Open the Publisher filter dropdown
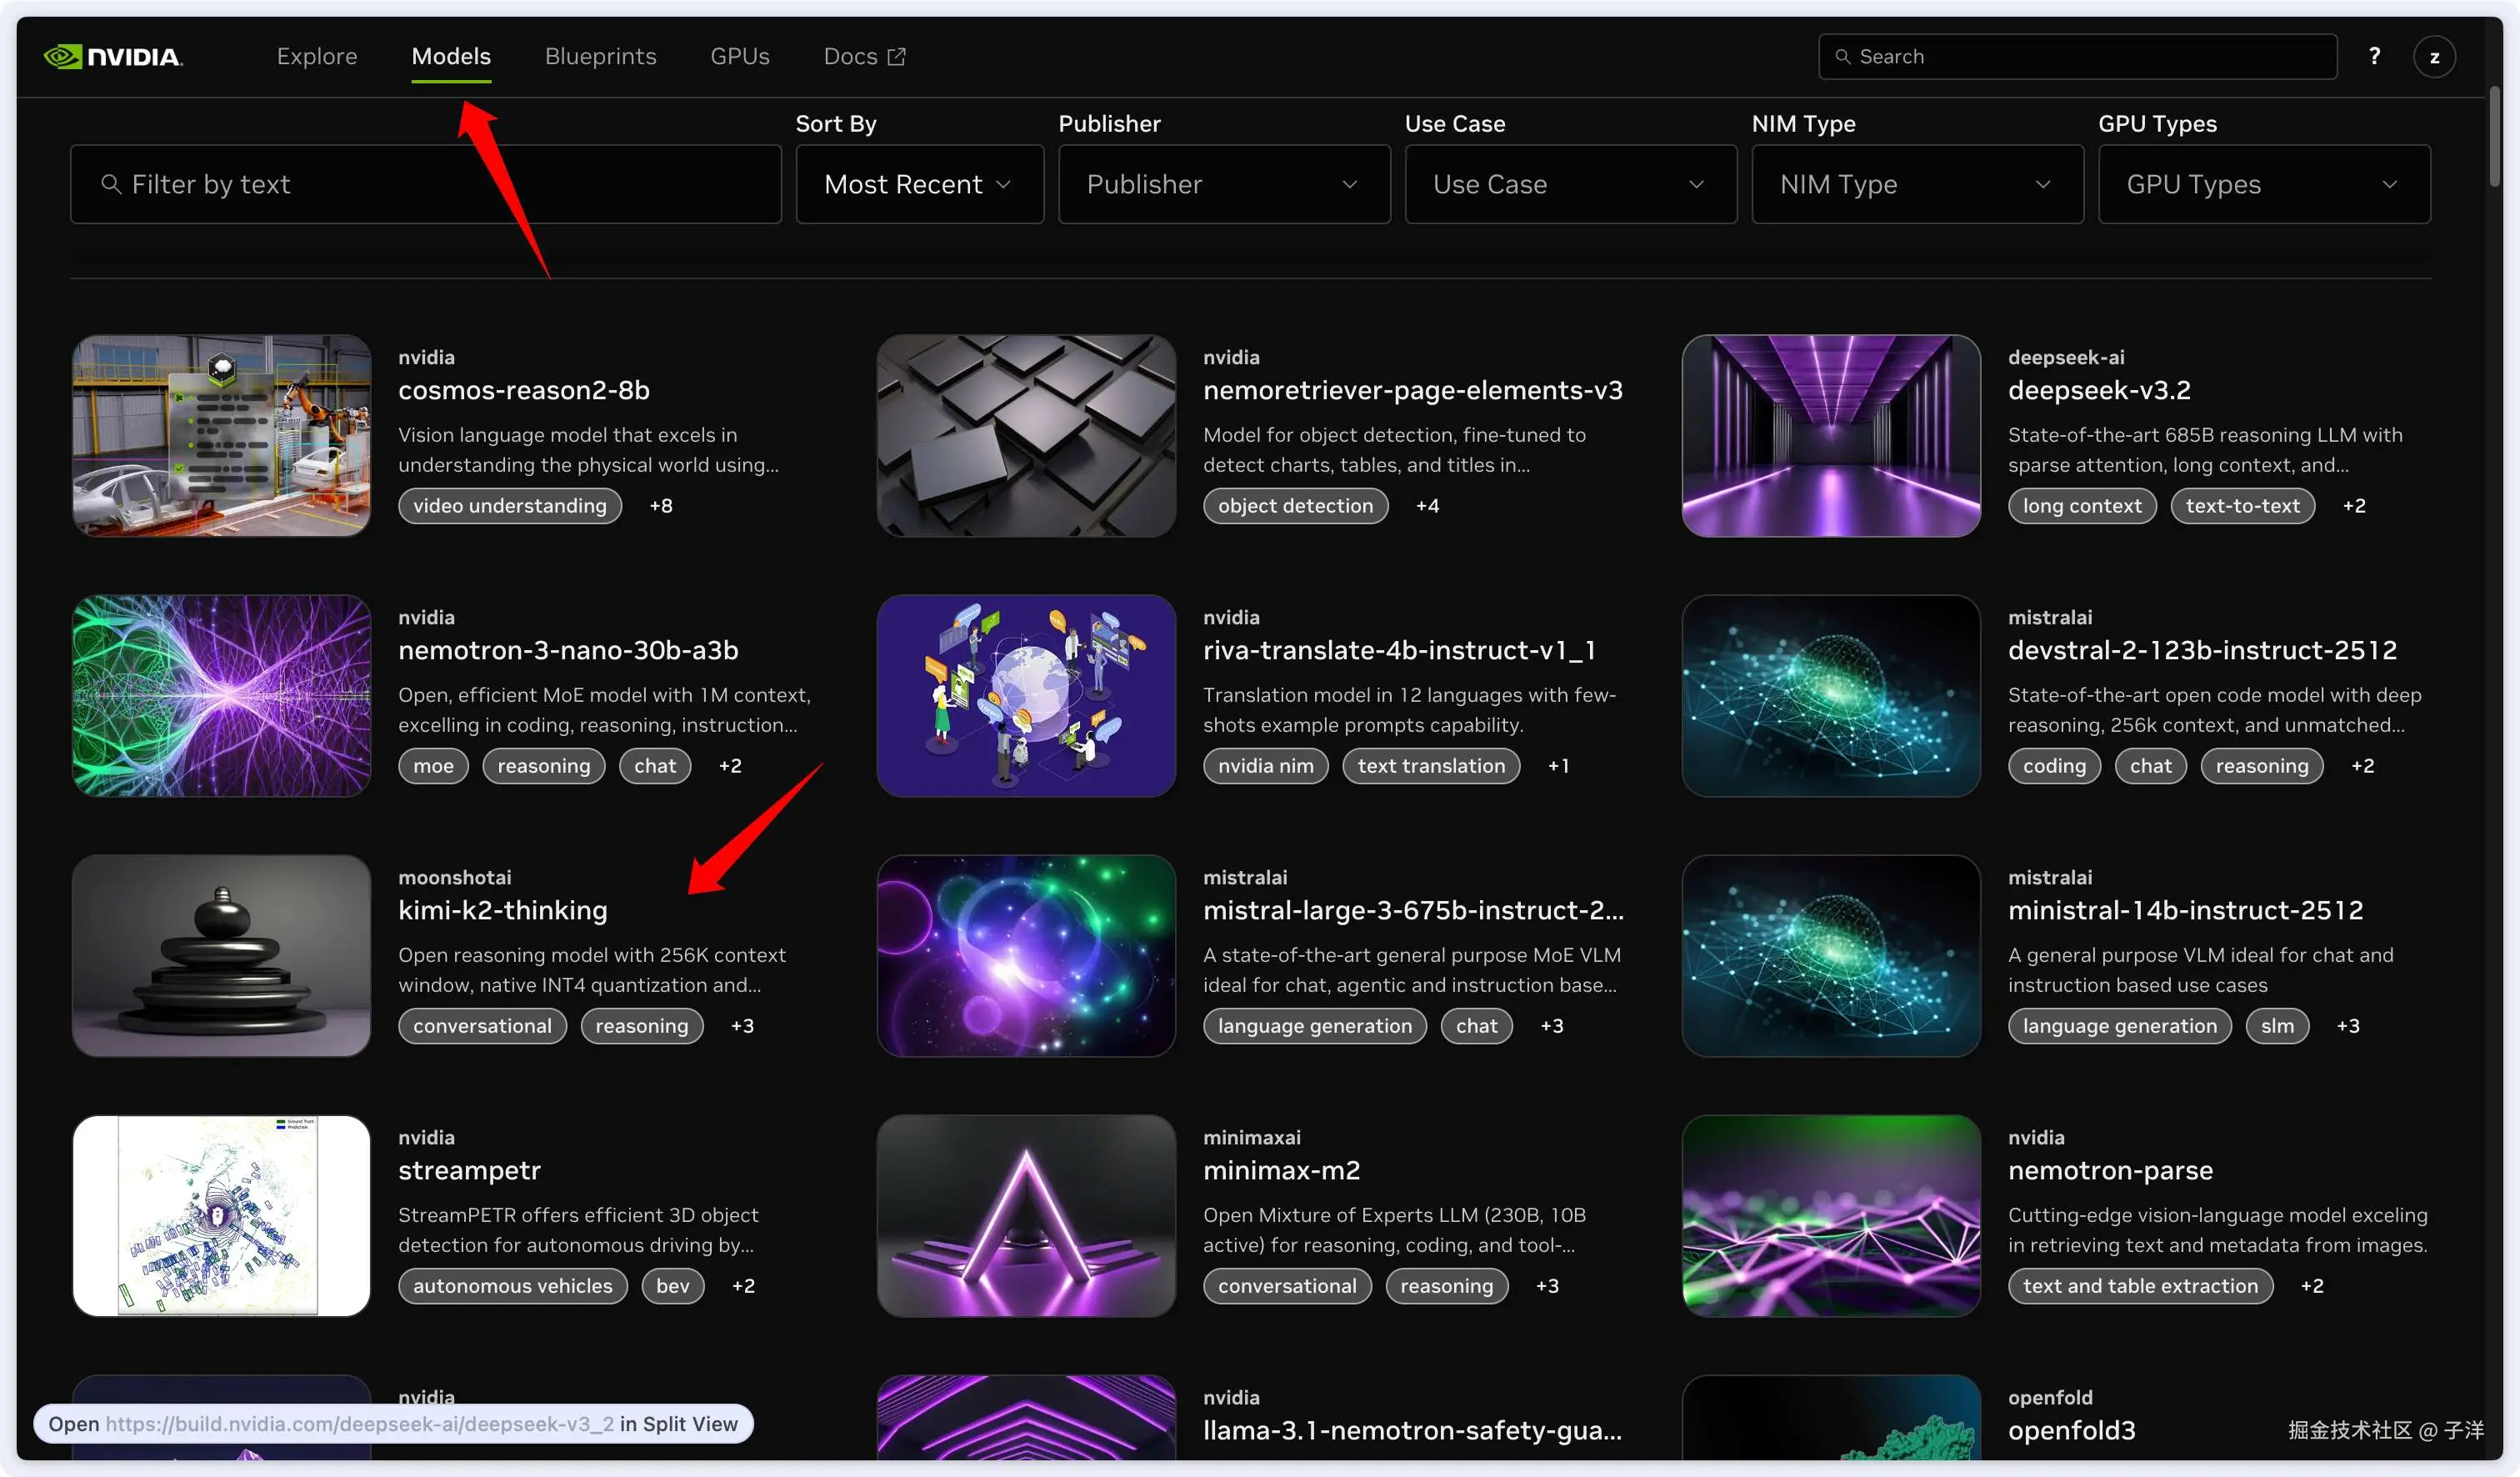This screenshot has width=2520, height=1477. coord(1223,184)
